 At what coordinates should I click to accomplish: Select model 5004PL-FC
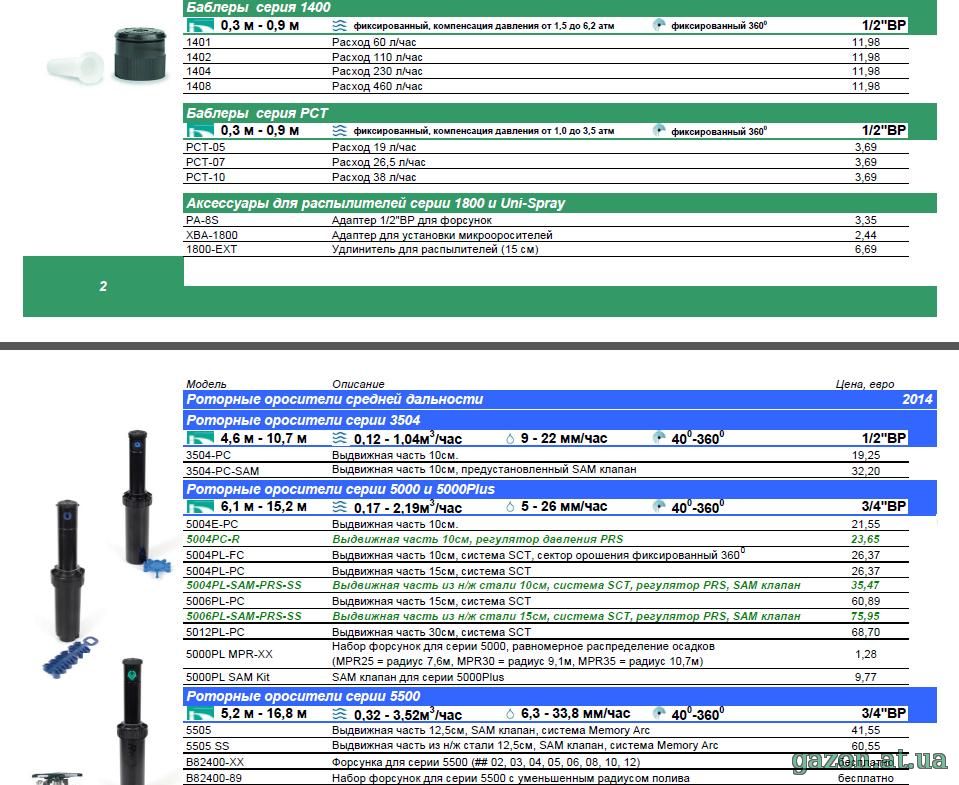pyautogui.click(x=215, y=555)
